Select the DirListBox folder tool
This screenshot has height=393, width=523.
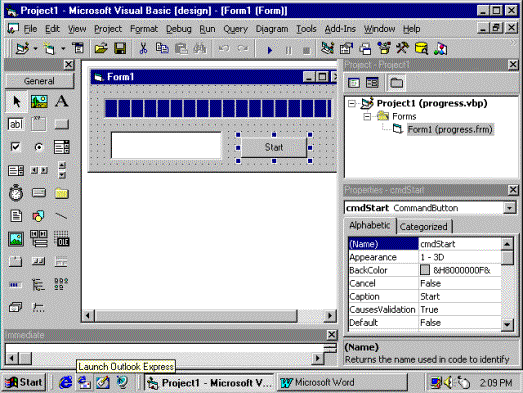click(x=62, y=193)
